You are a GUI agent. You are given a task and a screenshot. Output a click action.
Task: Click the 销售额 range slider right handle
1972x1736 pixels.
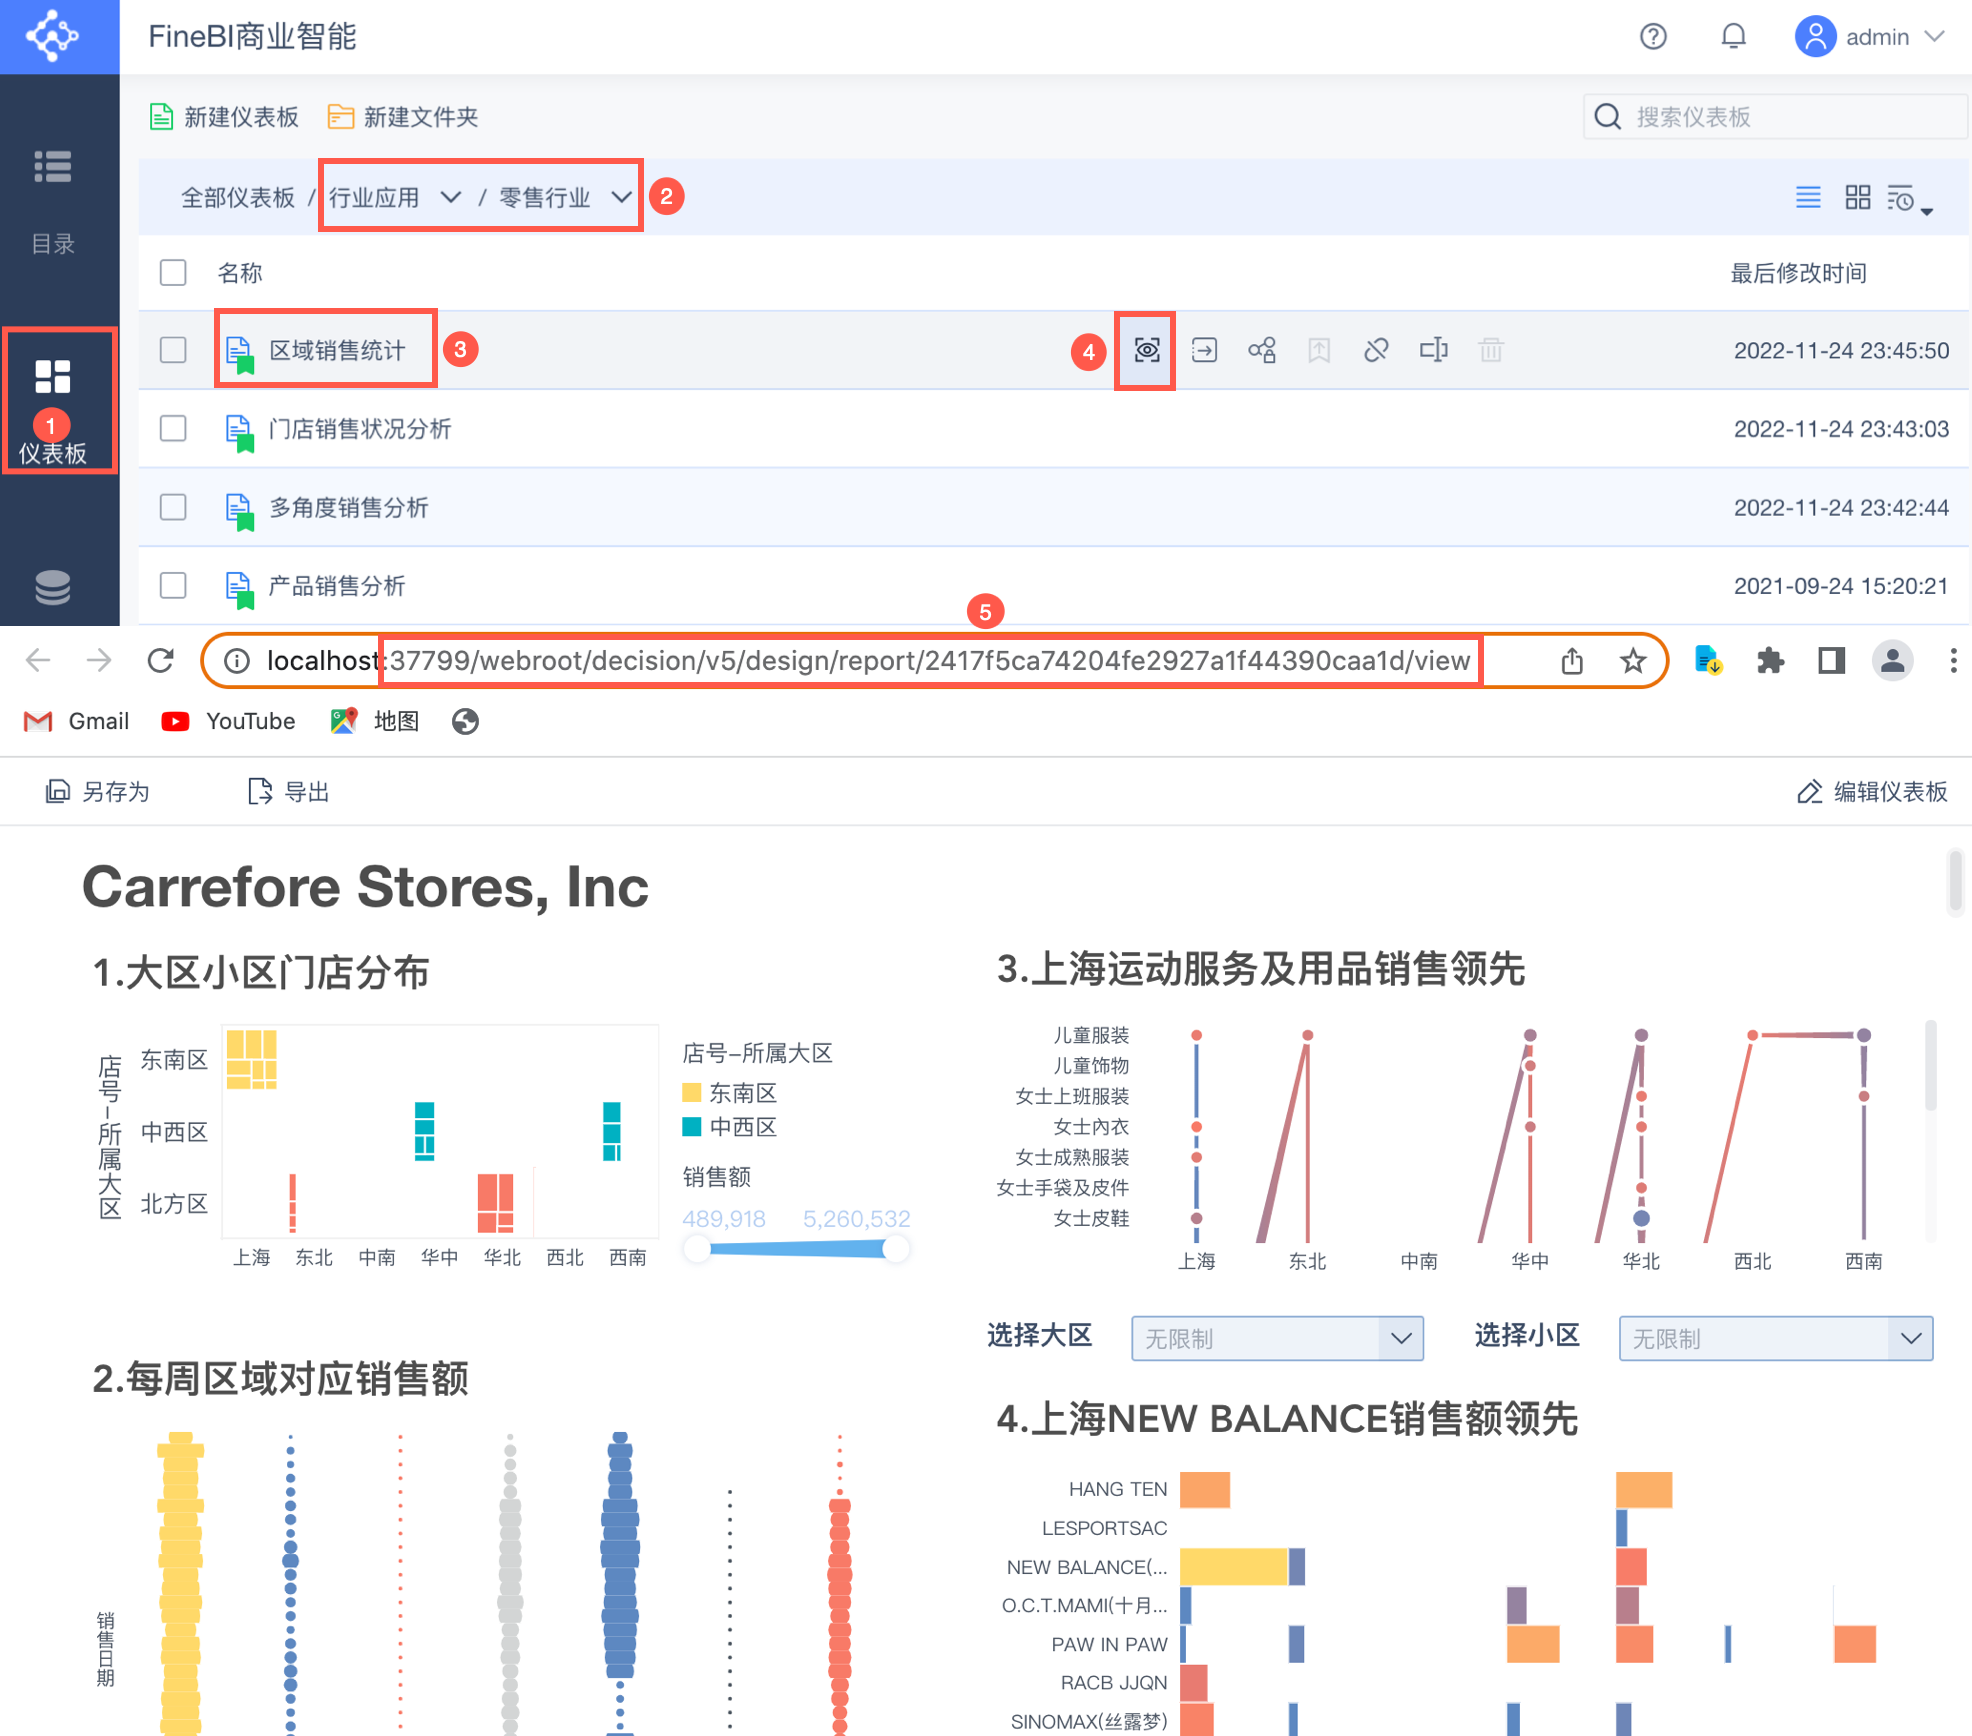coord(896,1247)
